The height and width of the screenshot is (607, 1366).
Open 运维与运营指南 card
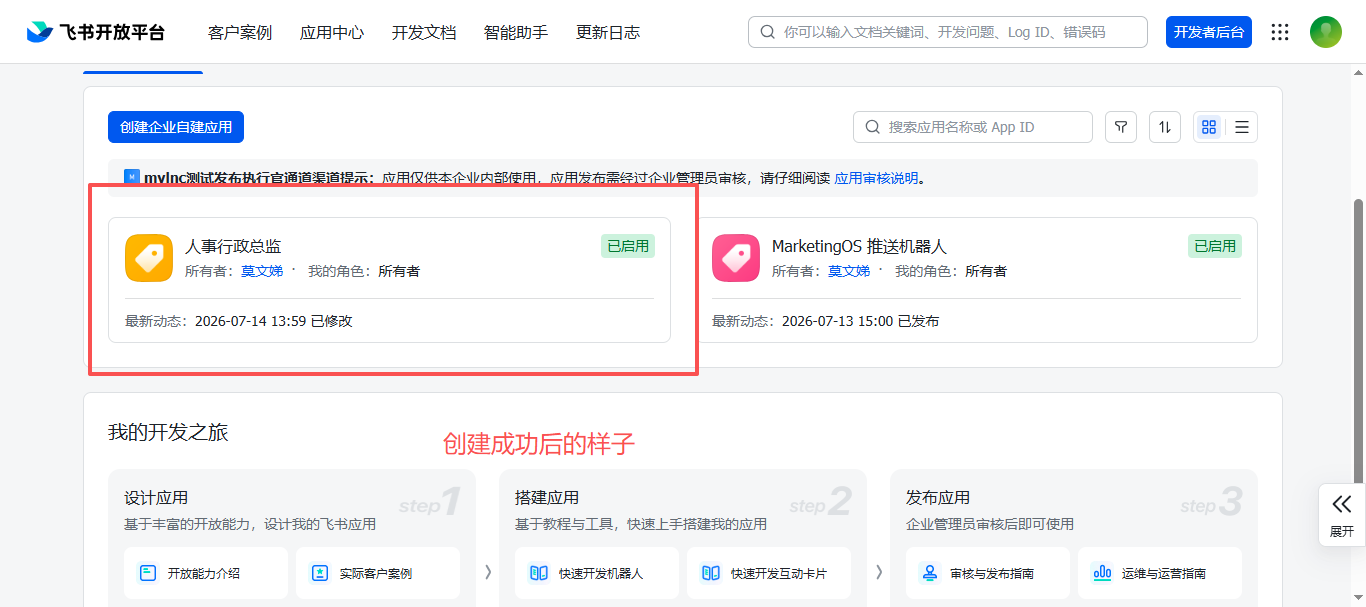pos(1160,573)
